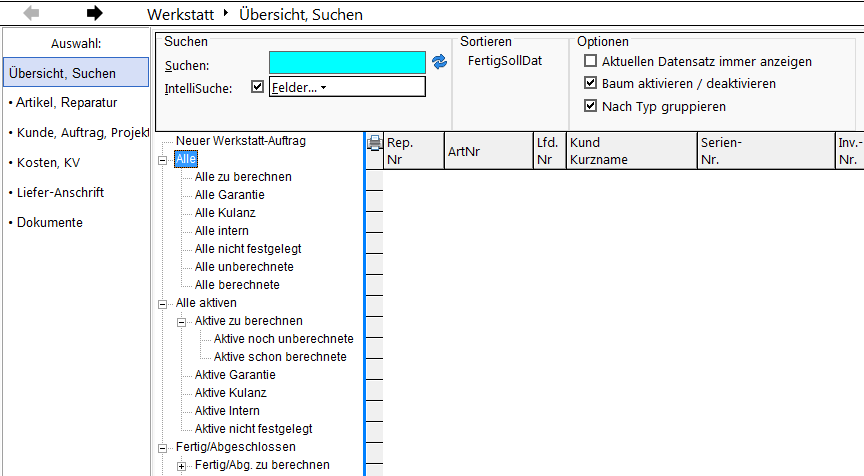864x476 pixels.
Task: Select Aktive Garantie
Action: (x=235, y=375)
